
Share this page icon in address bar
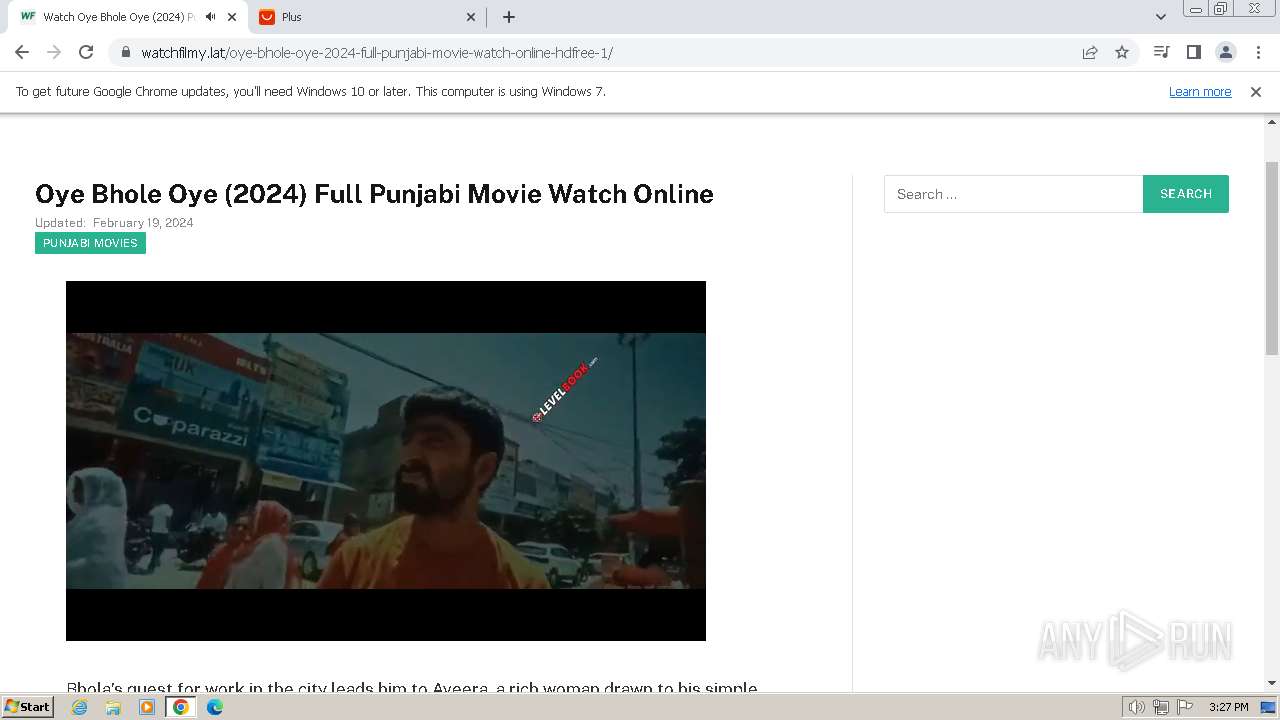click(1090, 52)
